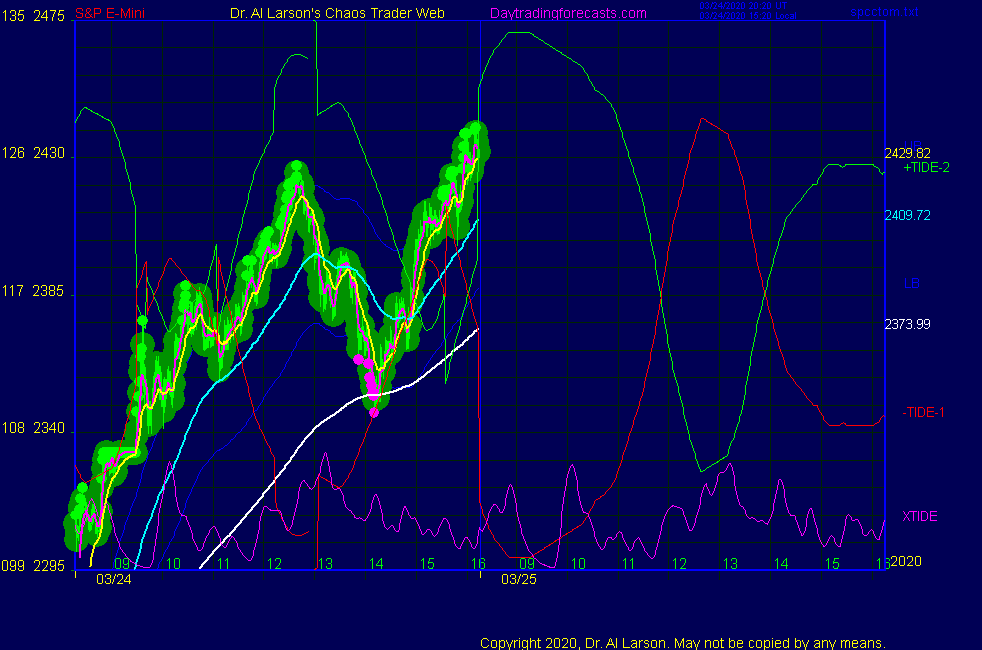Click the white 2373.99 average value
Image resolution: width=982 pixels, height=650 pixels.
pos(907,323)
